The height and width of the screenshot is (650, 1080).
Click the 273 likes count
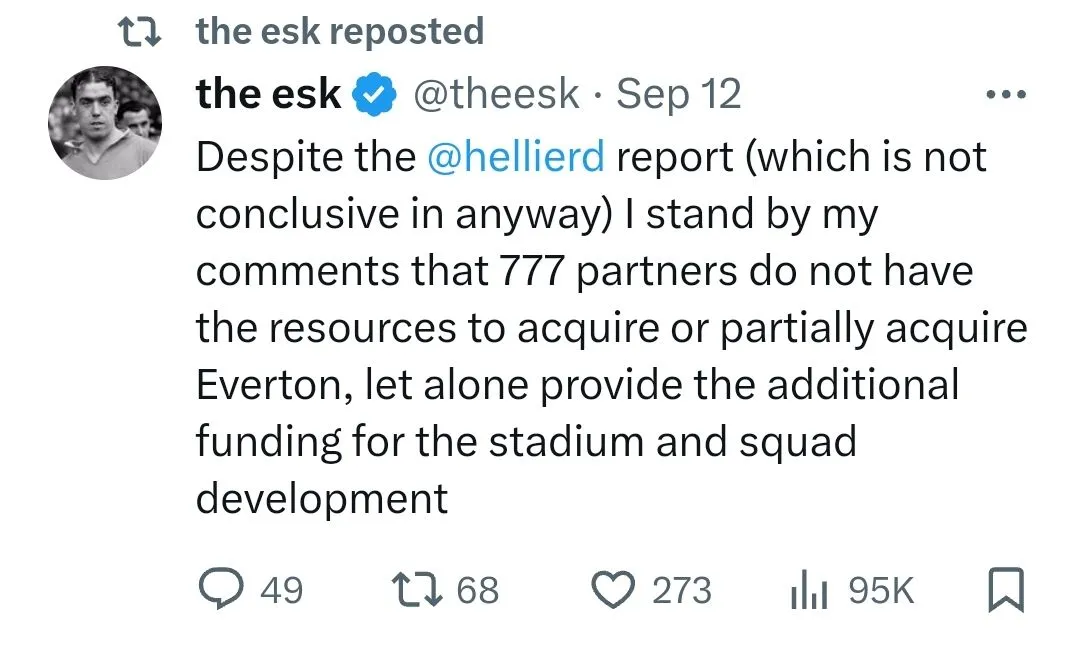(681, 590)
